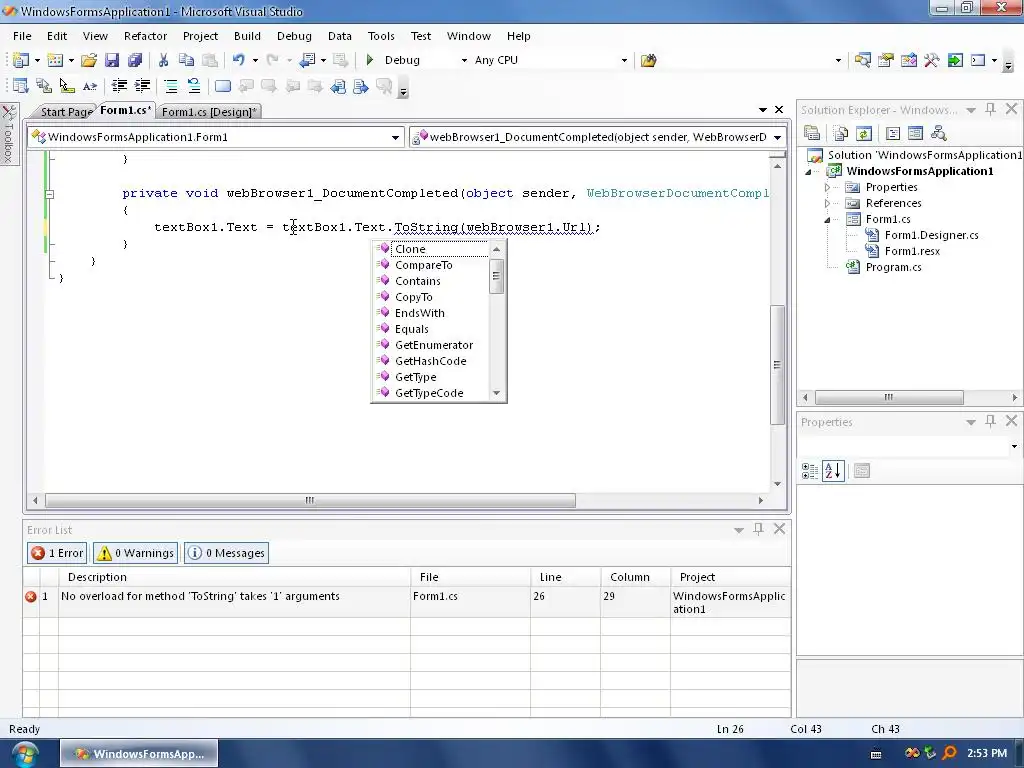
Task: Toggle auto-hide pin on Error List panel
Action: click(758, 529)
